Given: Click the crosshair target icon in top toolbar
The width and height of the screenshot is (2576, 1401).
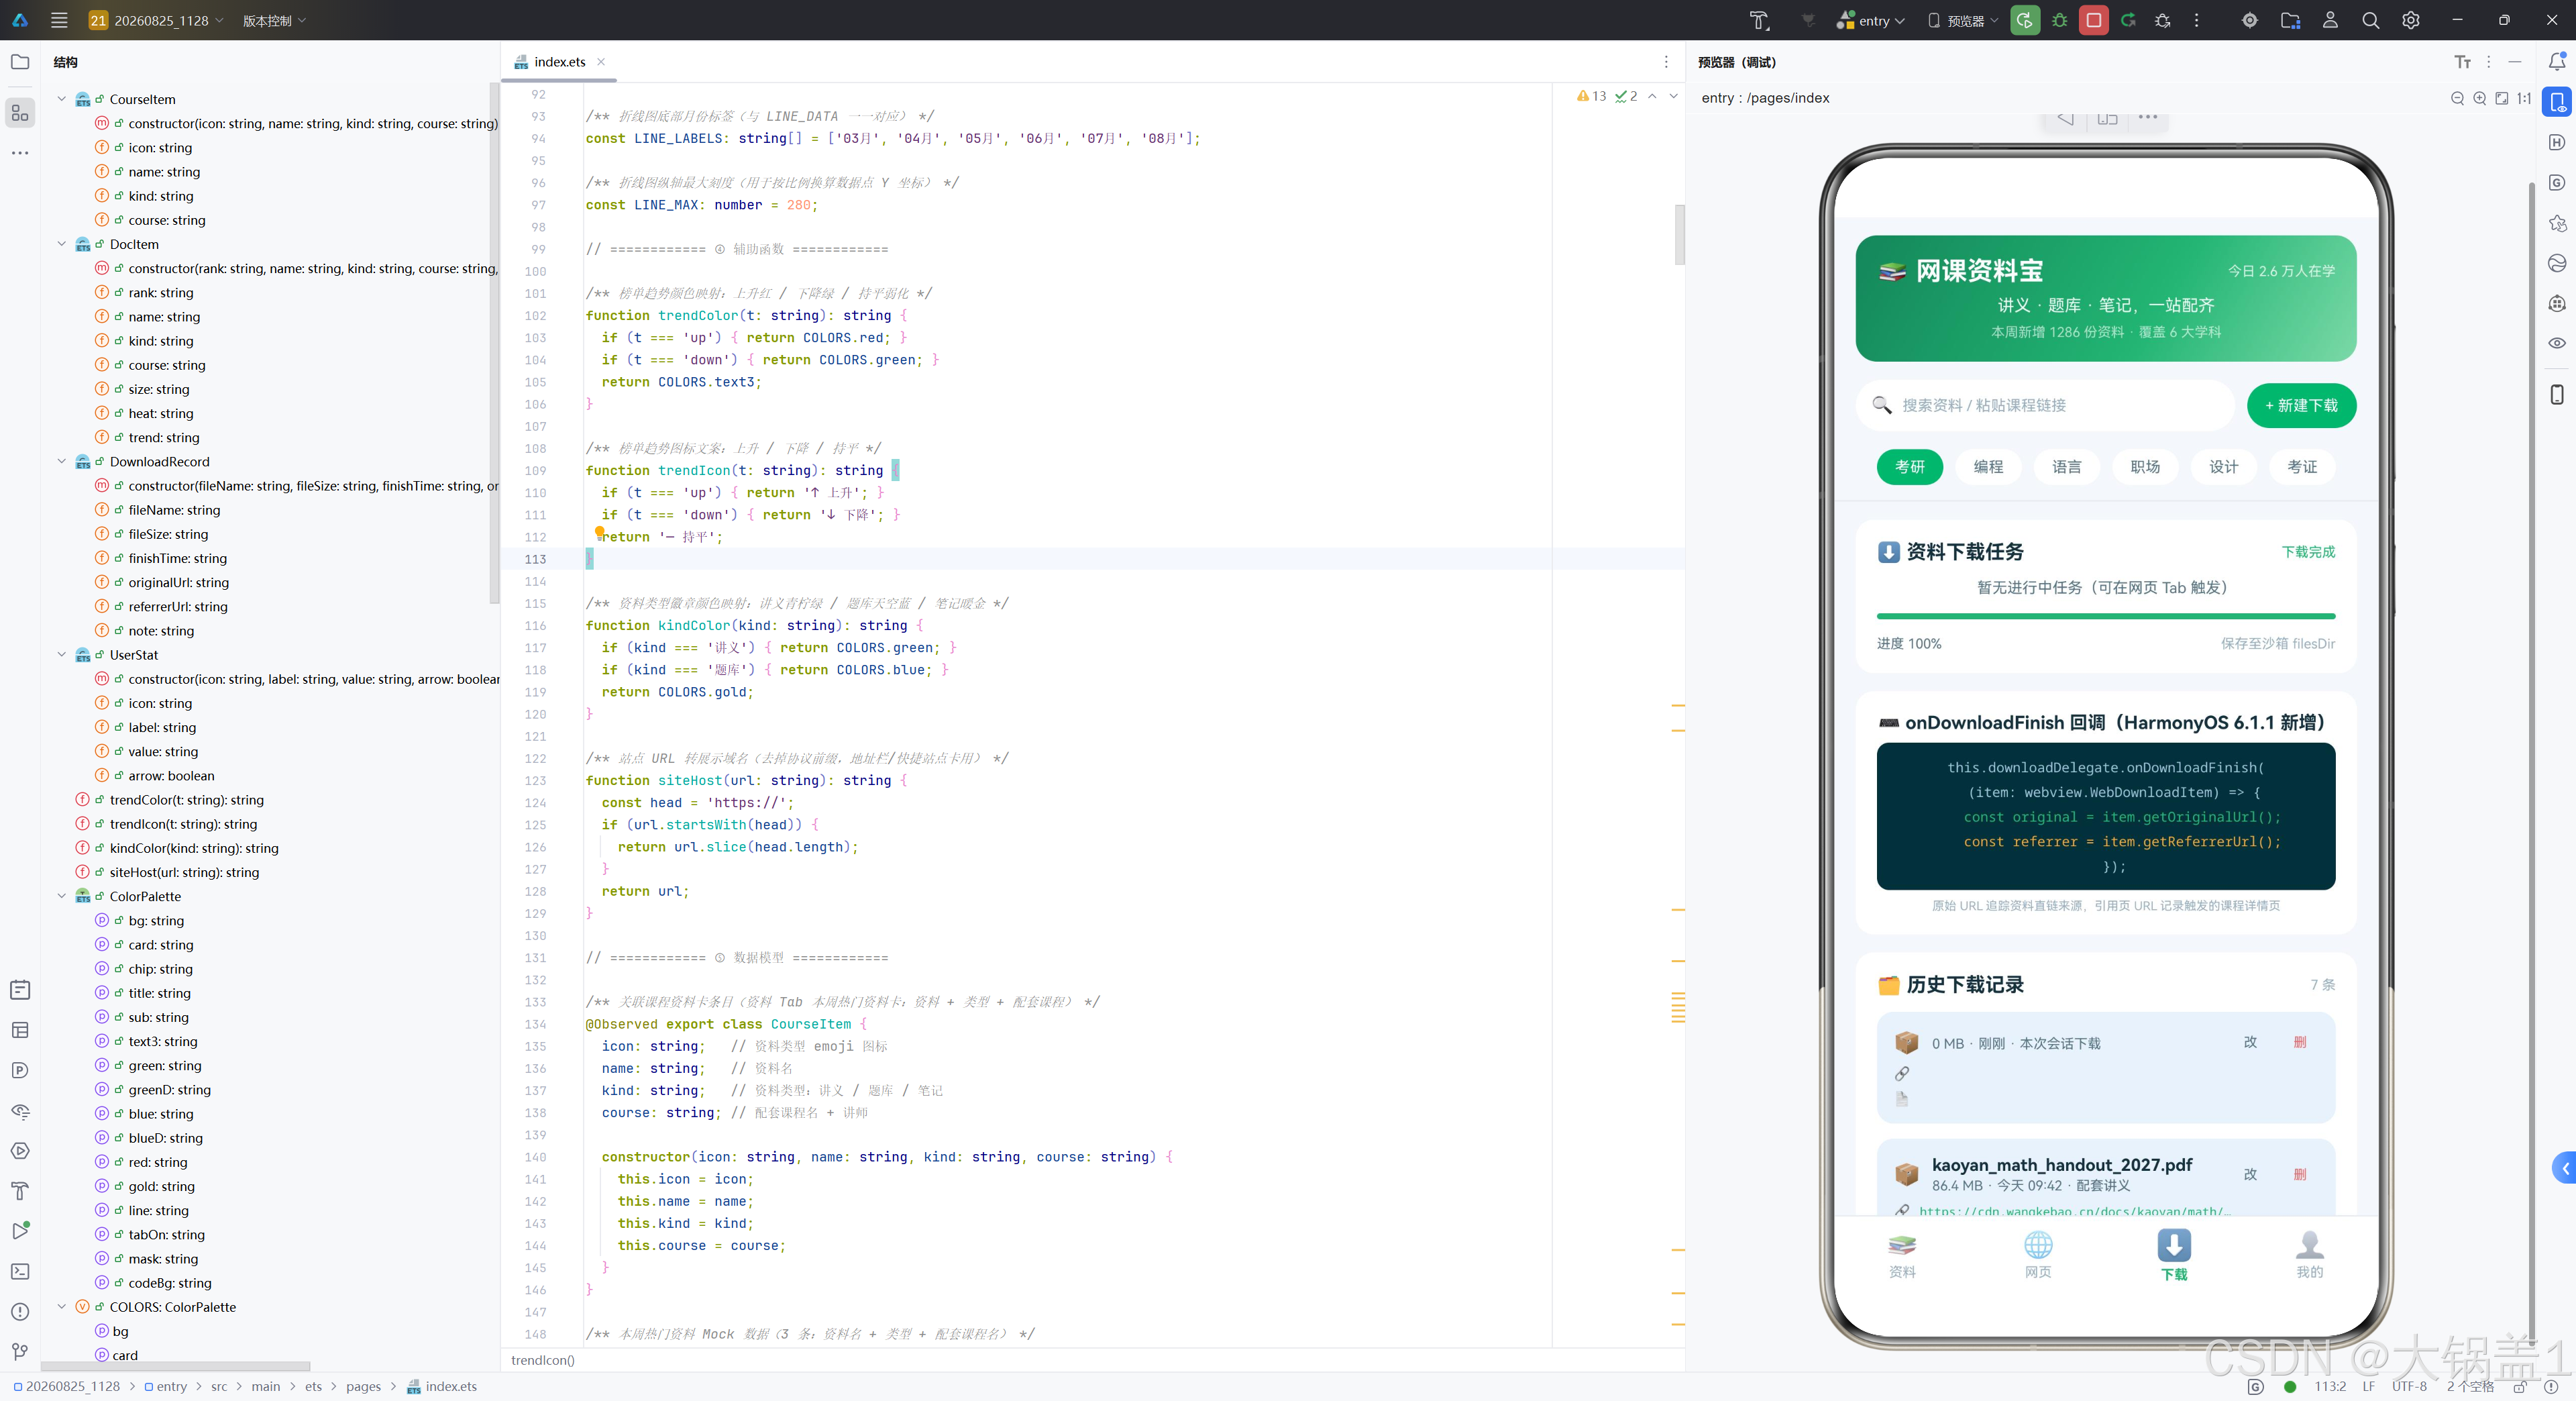Looking at the screenshot, I should 2250,20.
